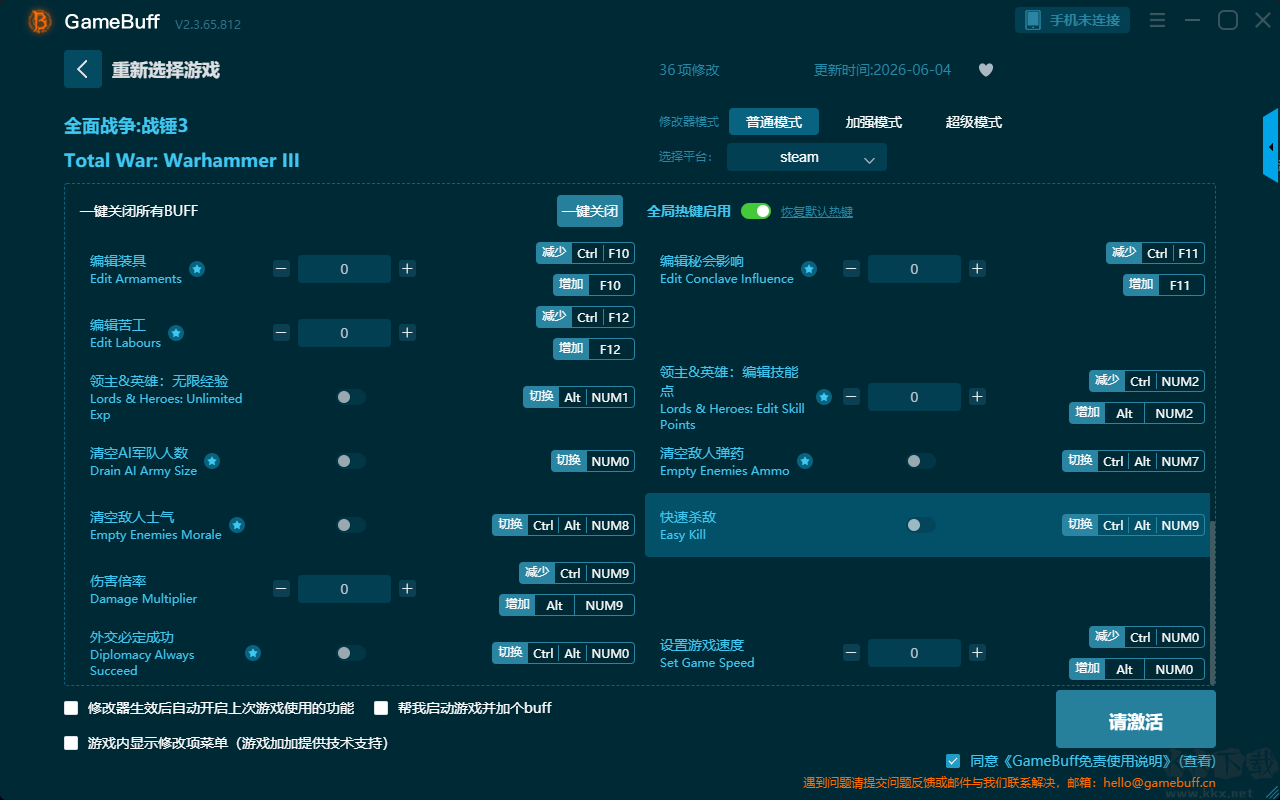Decrease Set Game Speed with minus
The width and height of the screenshot is (1280, 800).
pyautogui.click(x=851, y=653)
